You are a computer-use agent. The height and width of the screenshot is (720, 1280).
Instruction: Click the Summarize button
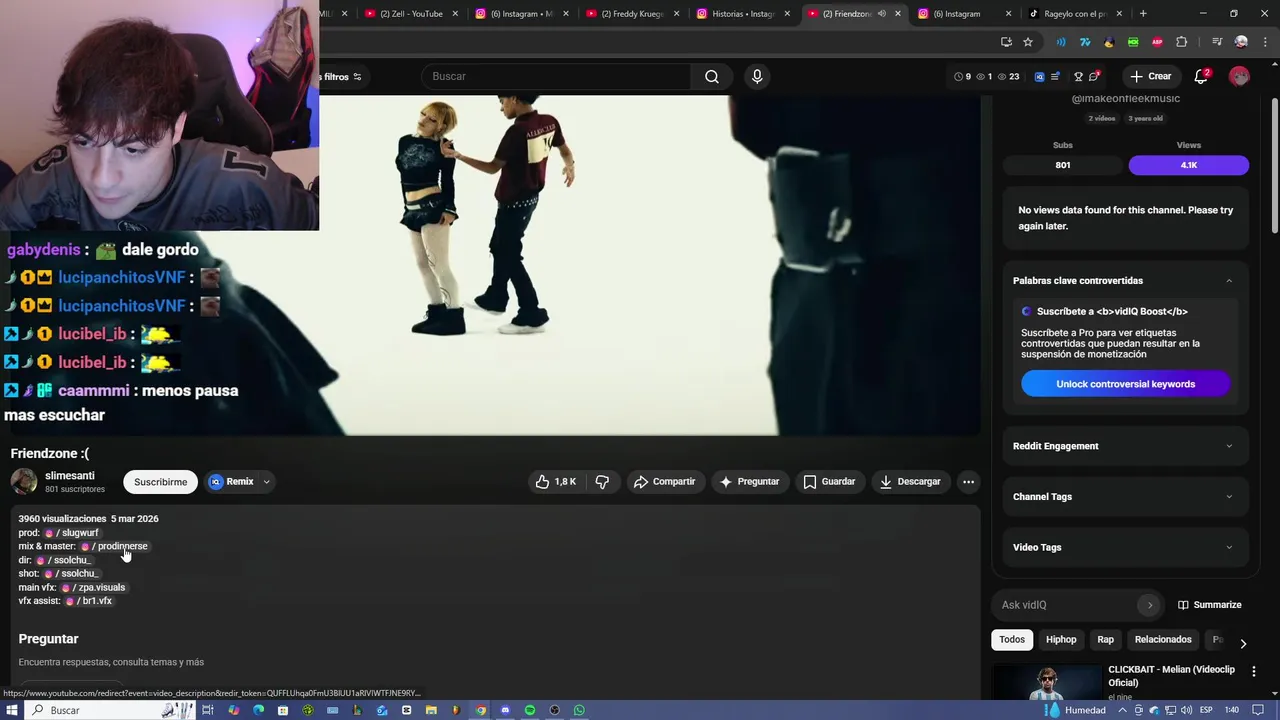(1209, 605)
